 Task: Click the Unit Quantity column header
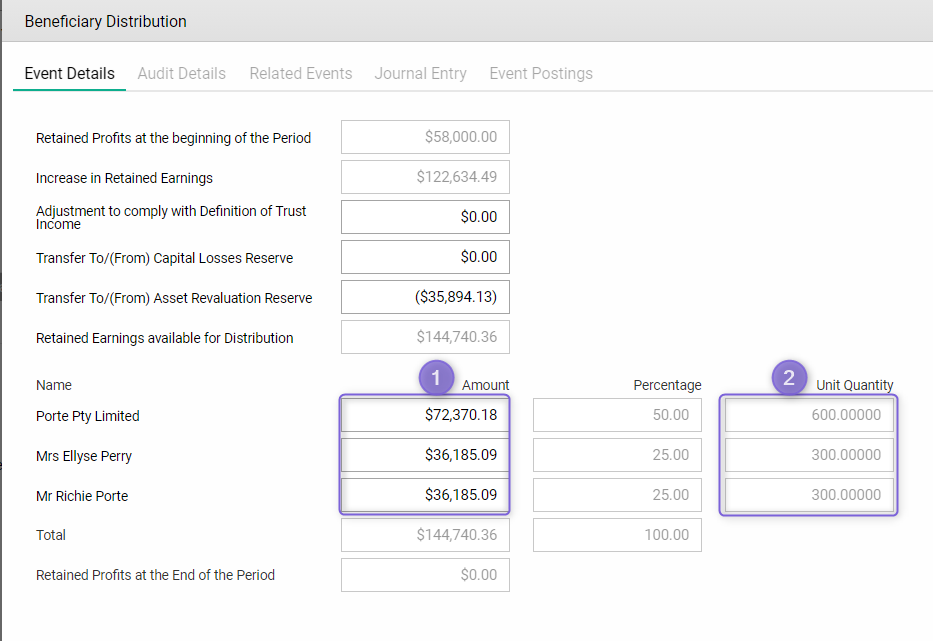[854, 385]
